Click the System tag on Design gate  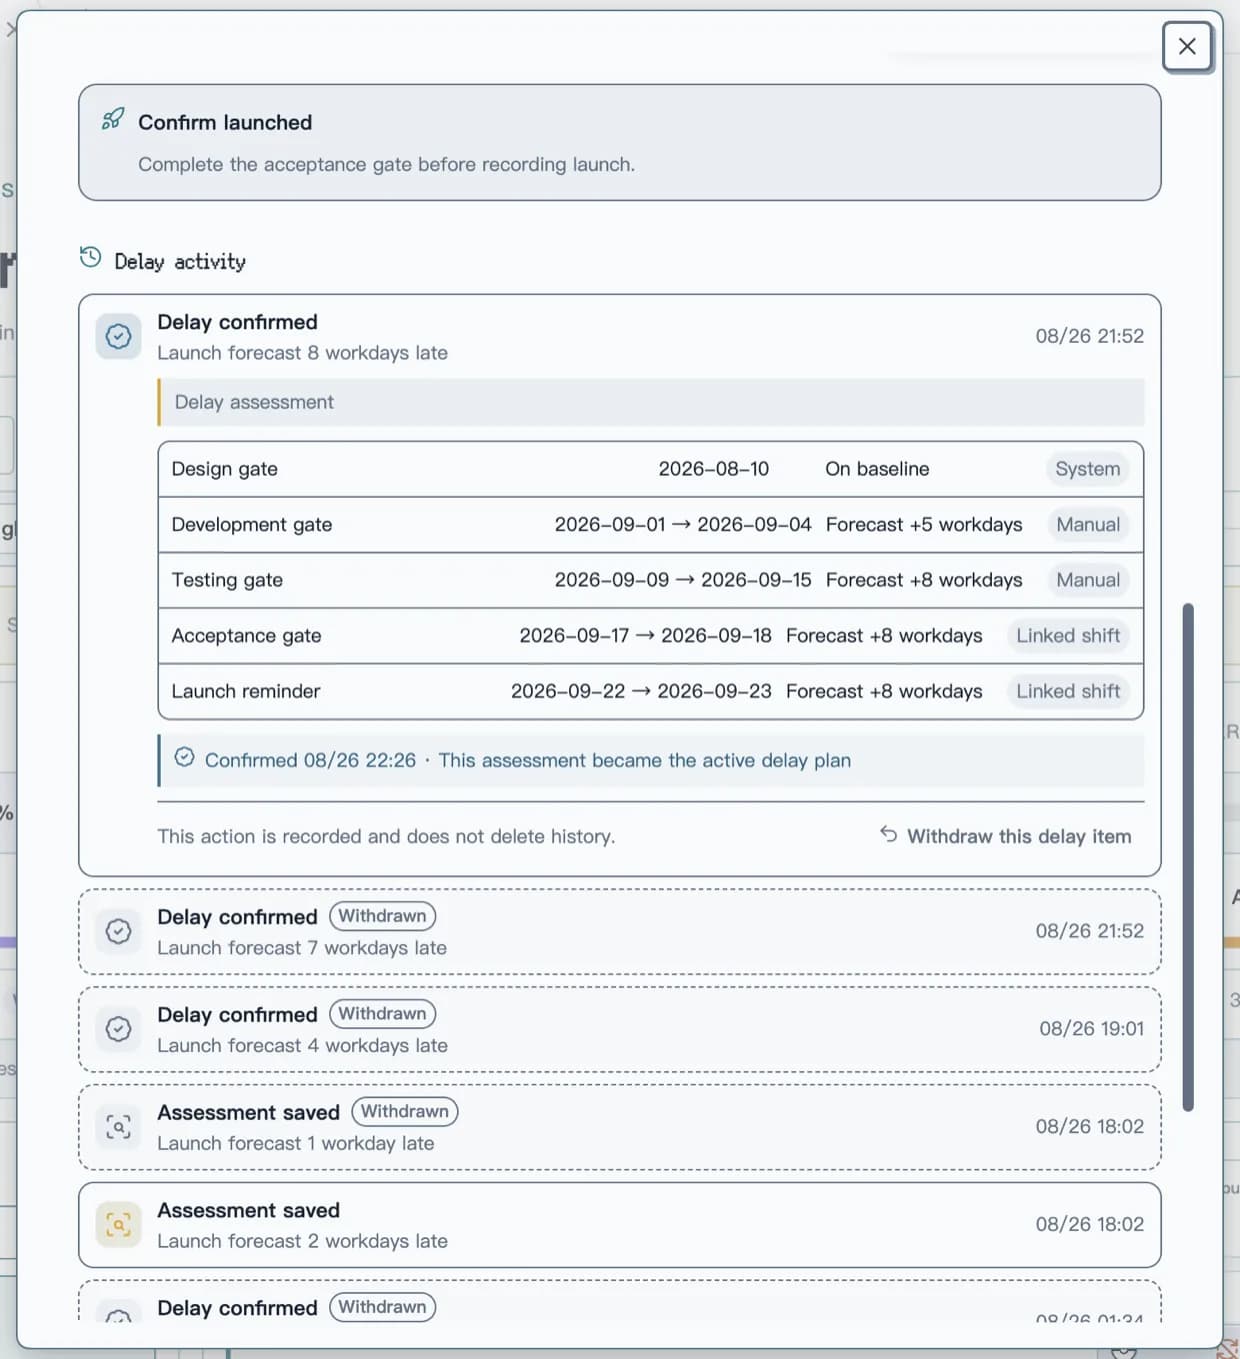click(x=1087, y=469)
